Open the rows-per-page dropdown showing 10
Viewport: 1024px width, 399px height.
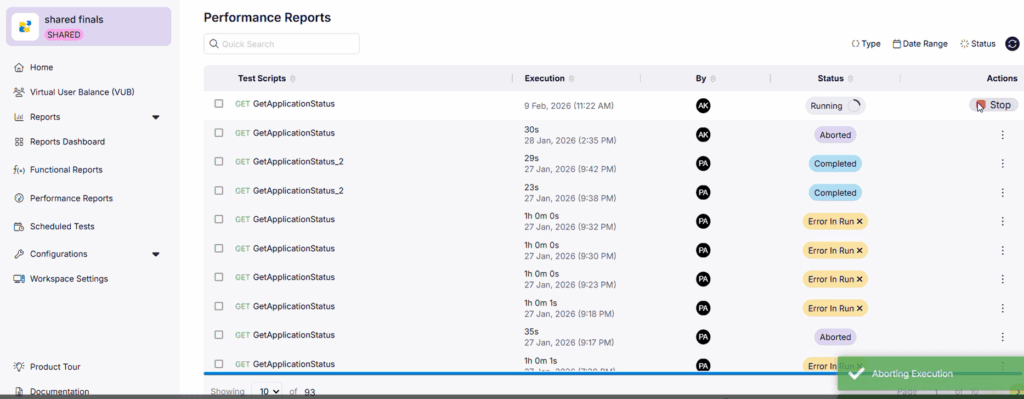pyautogui.click(x=267, y=392)
